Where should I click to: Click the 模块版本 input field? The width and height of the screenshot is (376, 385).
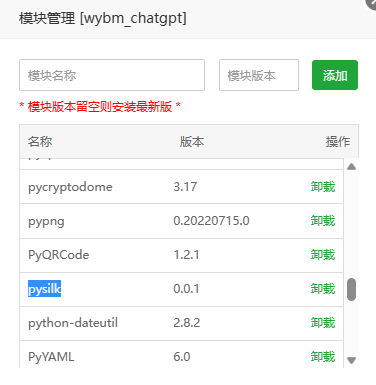point(259,75)
